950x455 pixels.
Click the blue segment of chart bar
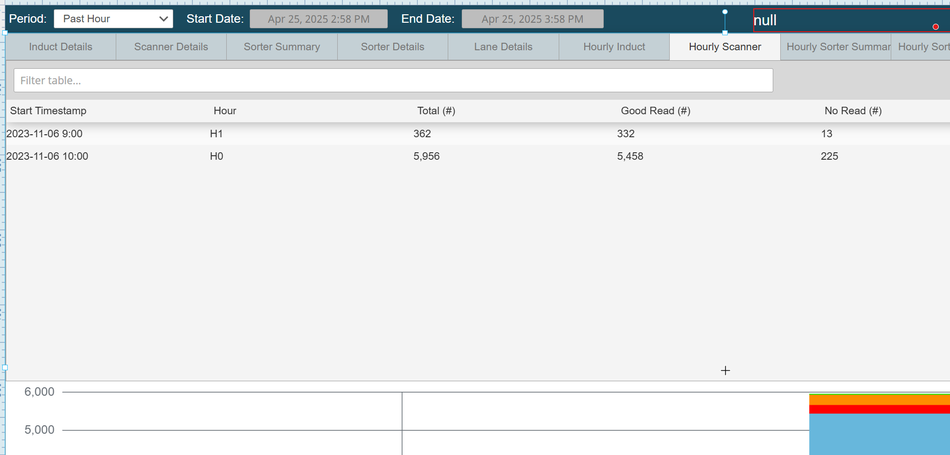[878, 434]
